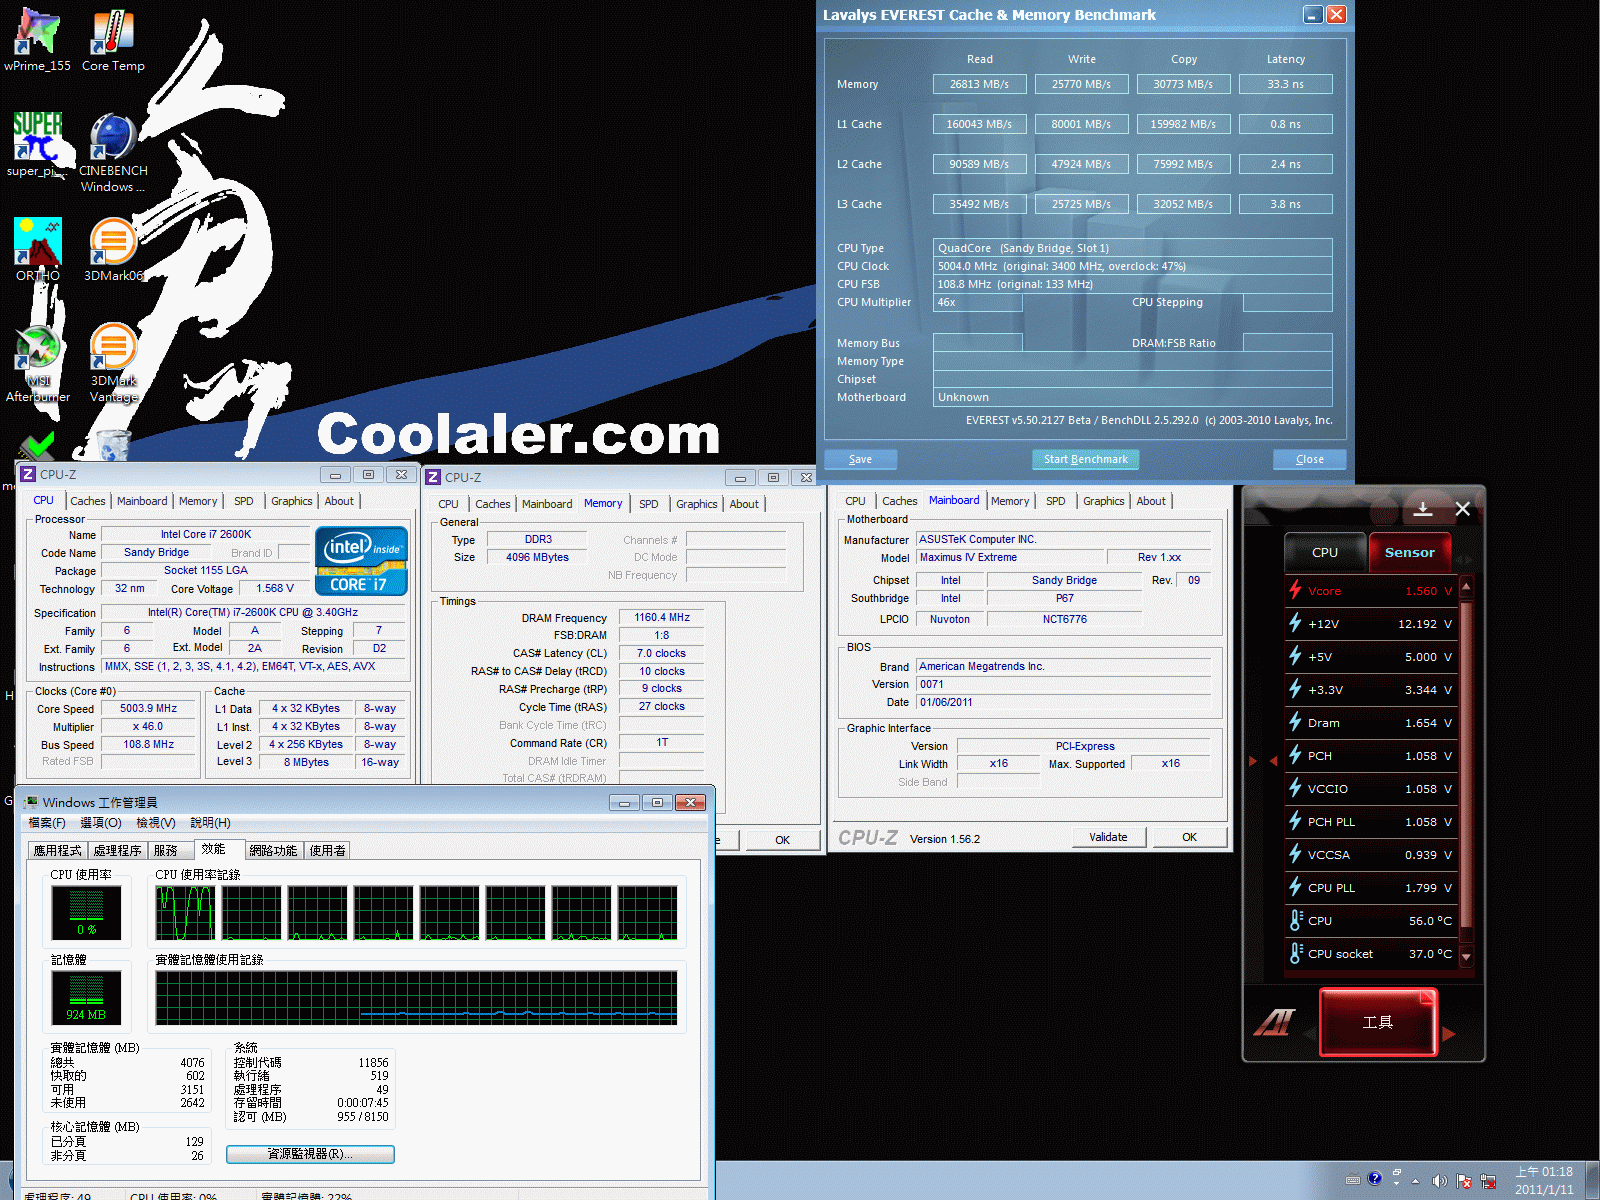The height and width of the screenshot is (1200, 1600).
Task: Open Graphics tab in right CPU-Z window
Action: (x=1104, y=501)
